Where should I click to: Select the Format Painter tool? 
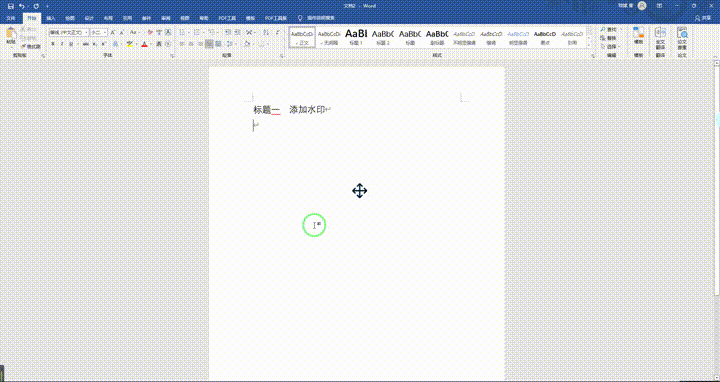pyautogui.click(x=31, y=46)
